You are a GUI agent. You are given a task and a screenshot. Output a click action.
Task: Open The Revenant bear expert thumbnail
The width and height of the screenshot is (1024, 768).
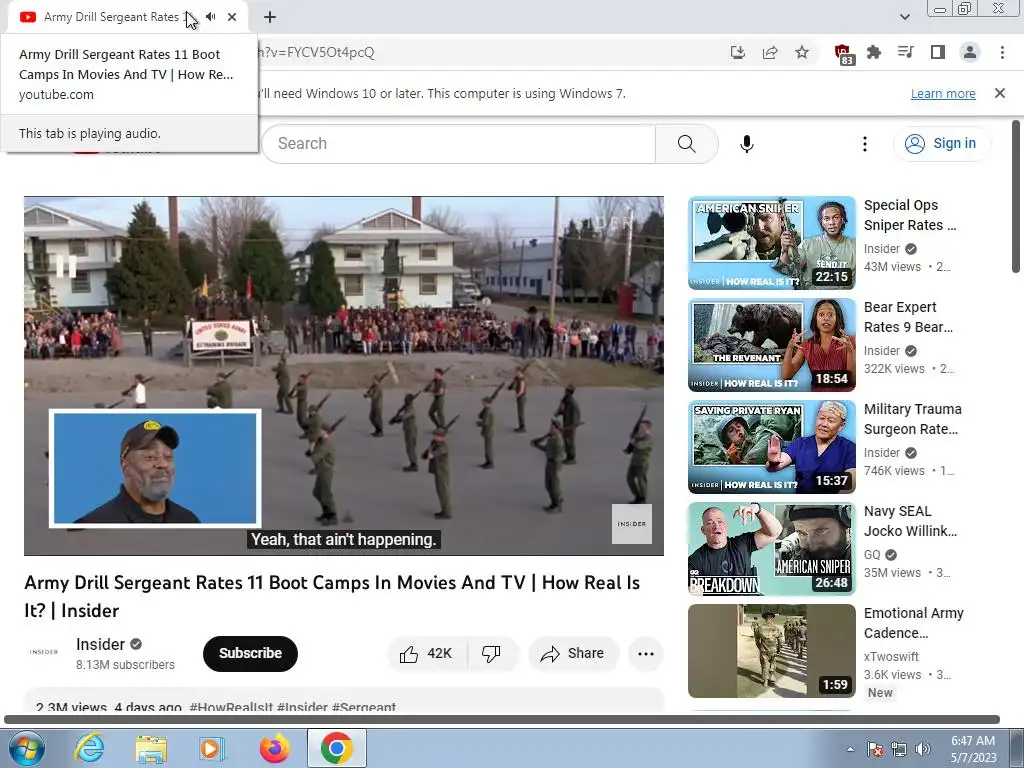tap(771, 345)
